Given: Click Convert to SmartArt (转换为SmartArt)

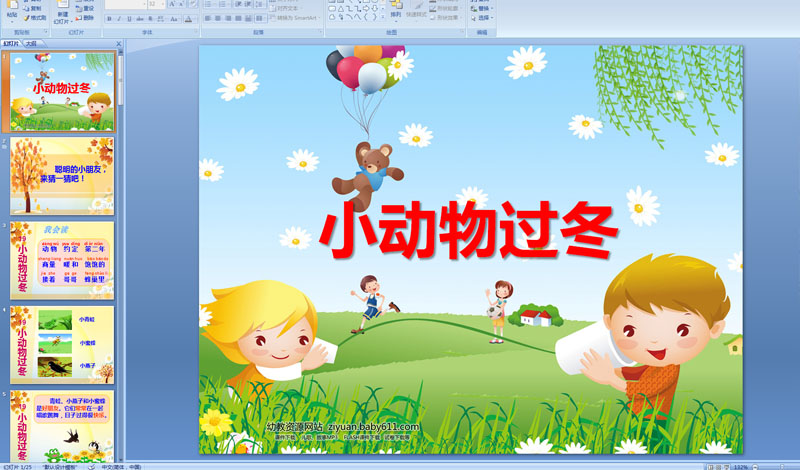Looking at the screenshot, I should pyautogui.click(x=296, y=18).
